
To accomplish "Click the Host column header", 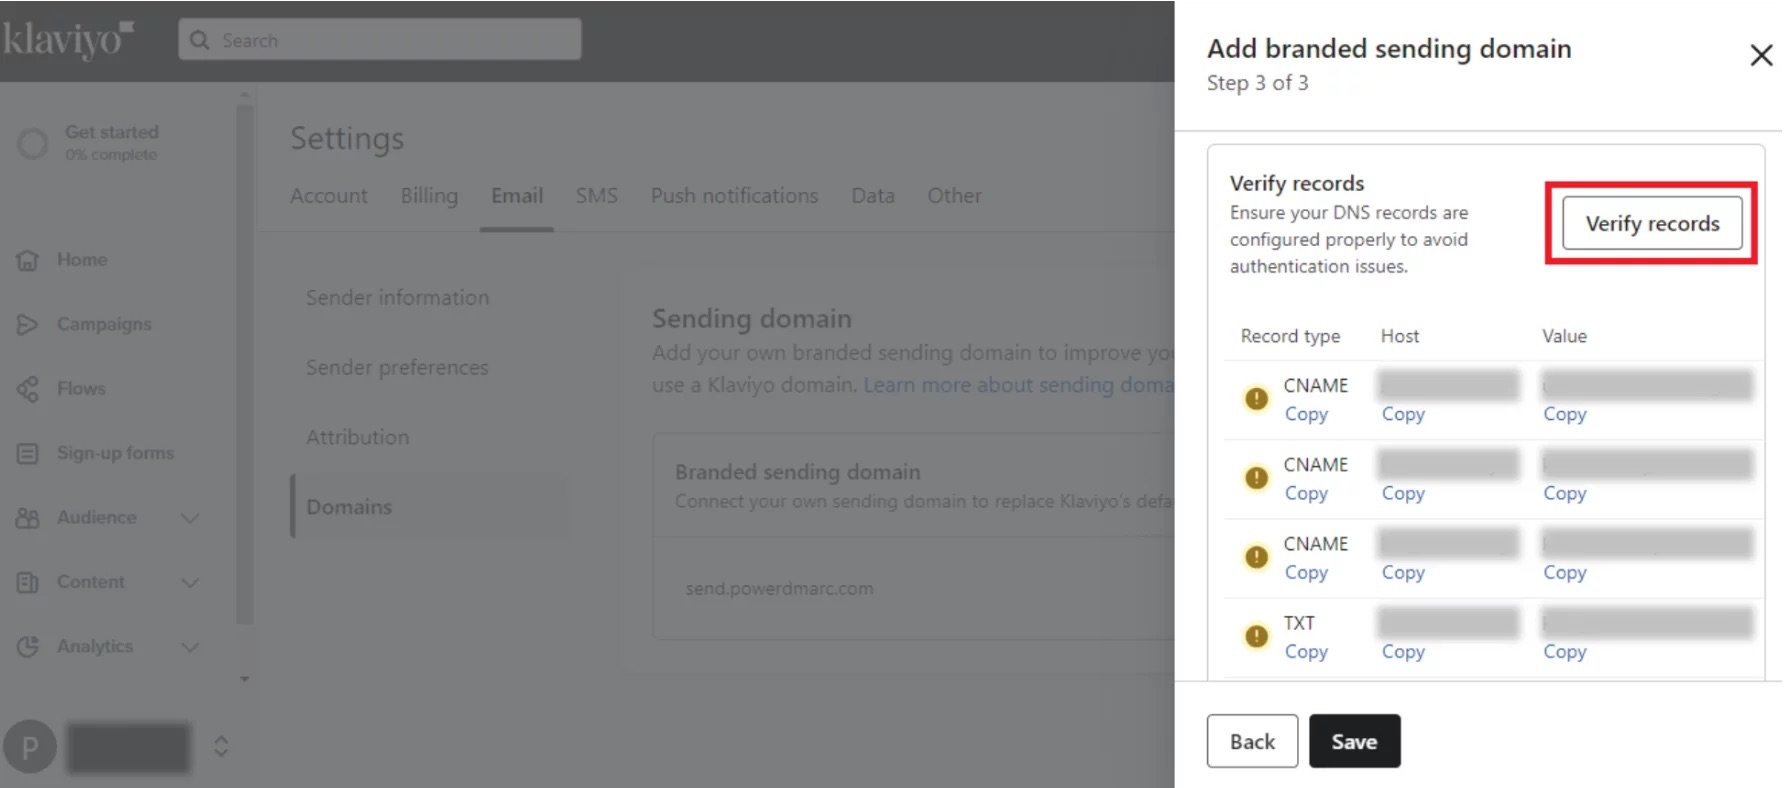I will point(1400,336).
